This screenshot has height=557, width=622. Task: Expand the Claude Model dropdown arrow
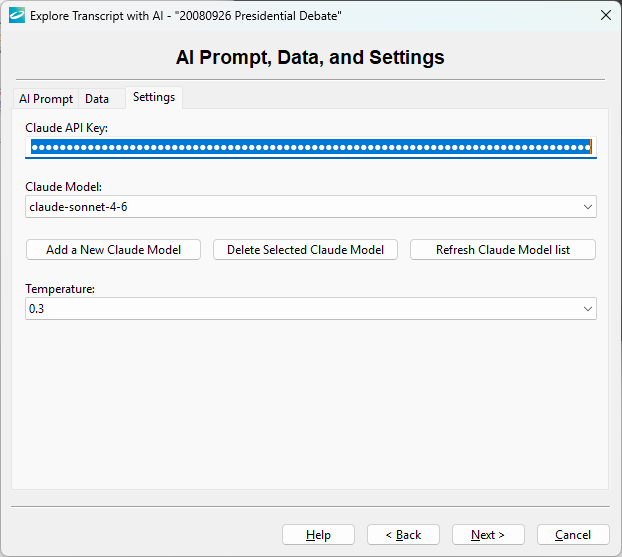click(x=587, y=206)
